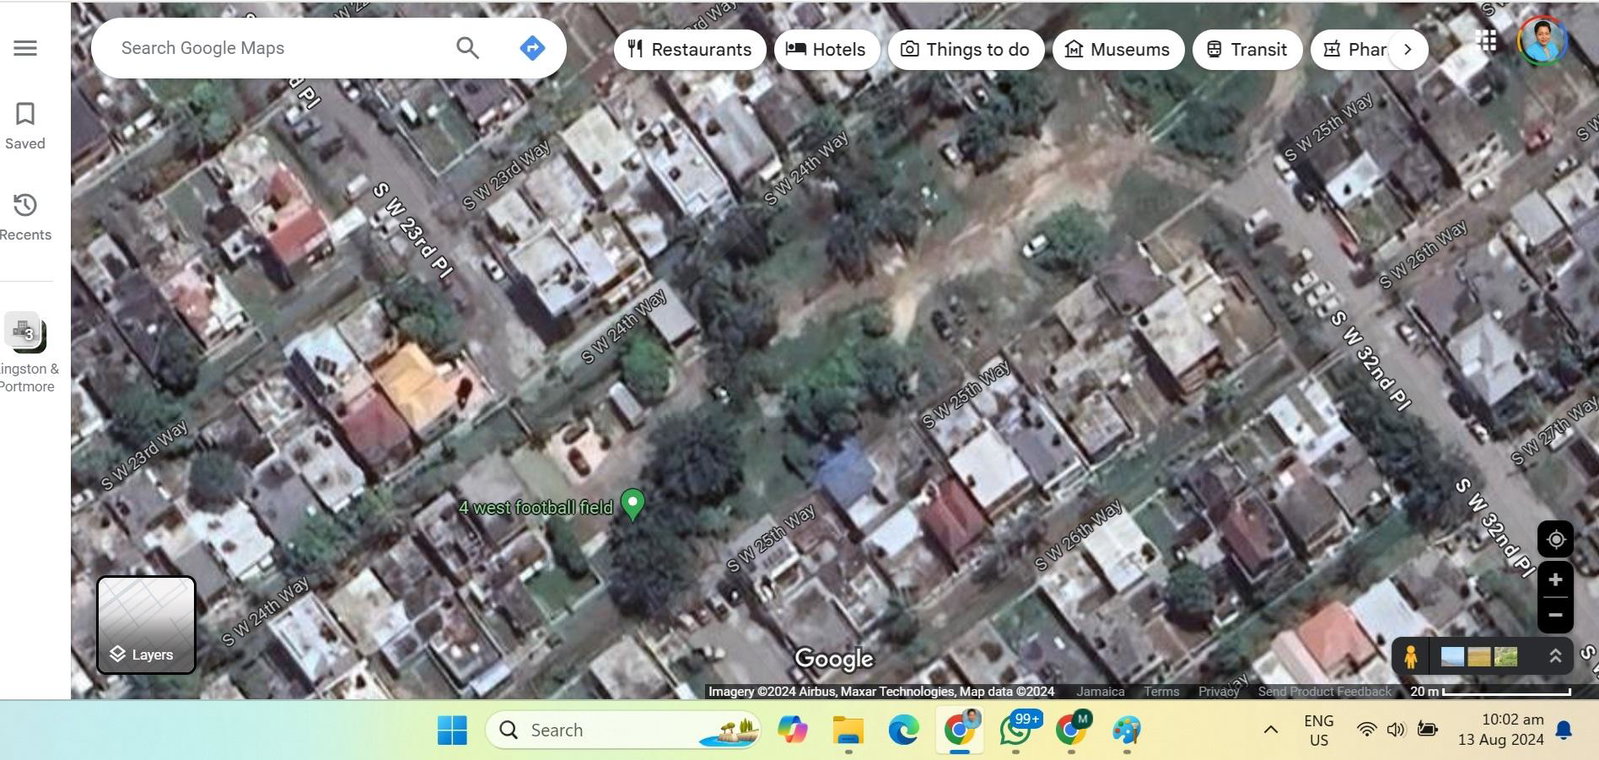Open Microsoft Edge in taskbar
The height and width of the screenshot is (760, 1599).
[x=904, y=730]
